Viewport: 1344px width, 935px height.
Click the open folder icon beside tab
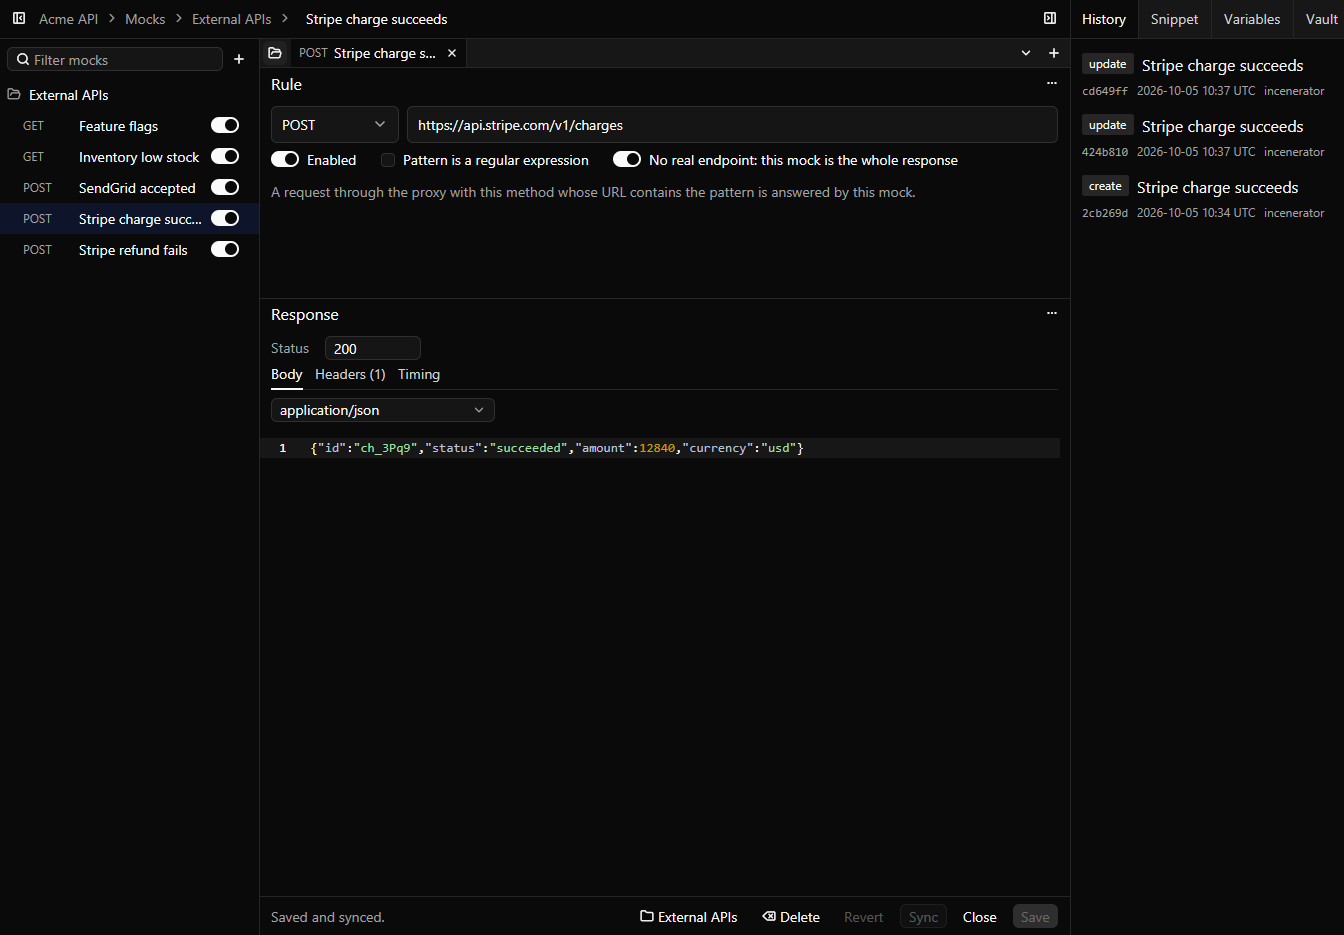pyautogui.click(x=275, y=53)
